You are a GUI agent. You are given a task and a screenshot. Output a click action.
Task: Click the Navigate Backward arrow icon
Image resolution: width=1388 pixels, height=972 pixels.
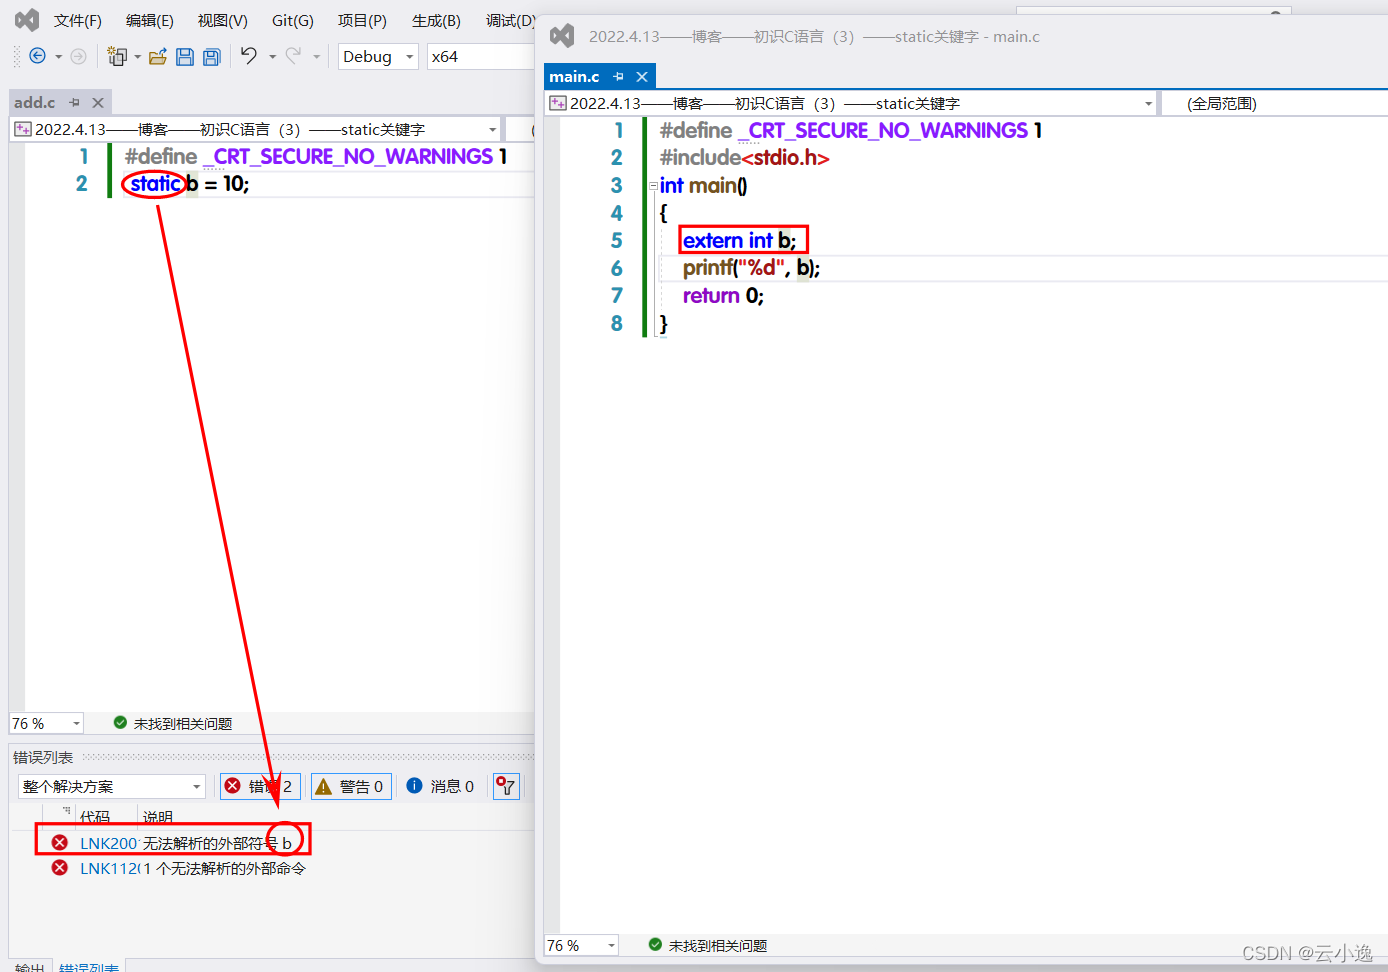[37, 56]
